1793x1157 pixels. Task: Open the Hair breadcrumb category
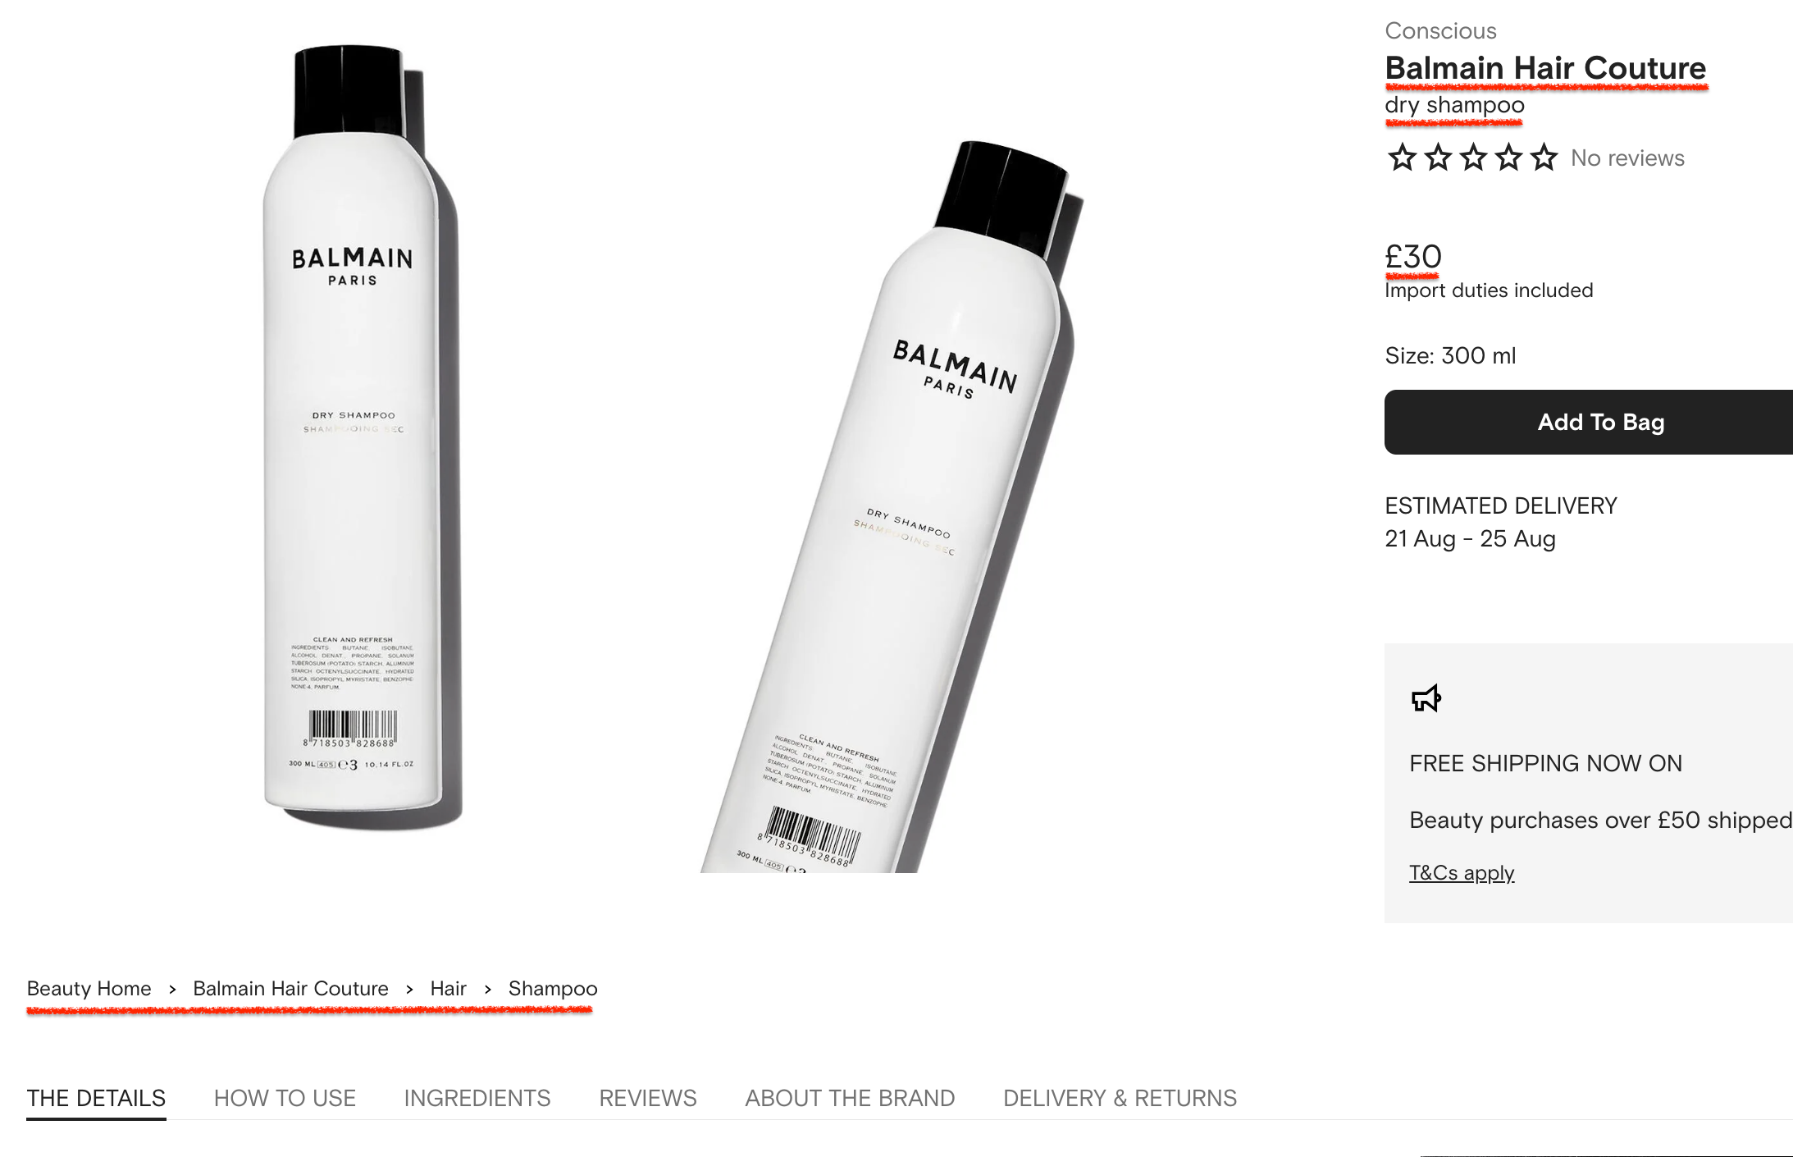[x=448, y=988]
